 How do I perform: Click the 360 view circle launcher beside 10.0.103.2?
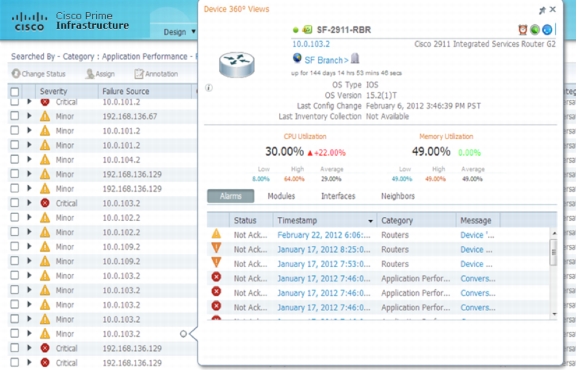tap(183, 334)
